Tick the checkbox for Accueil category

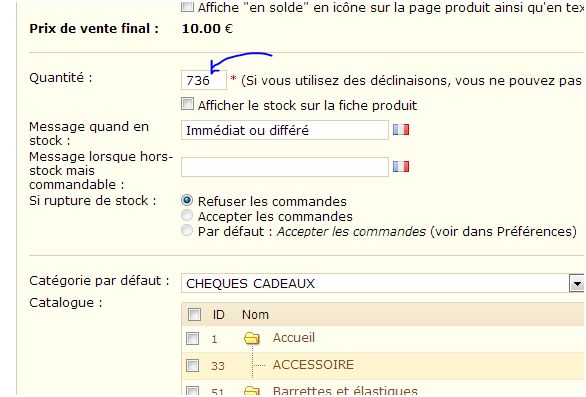pyautogui.click(x=192, y=339)
